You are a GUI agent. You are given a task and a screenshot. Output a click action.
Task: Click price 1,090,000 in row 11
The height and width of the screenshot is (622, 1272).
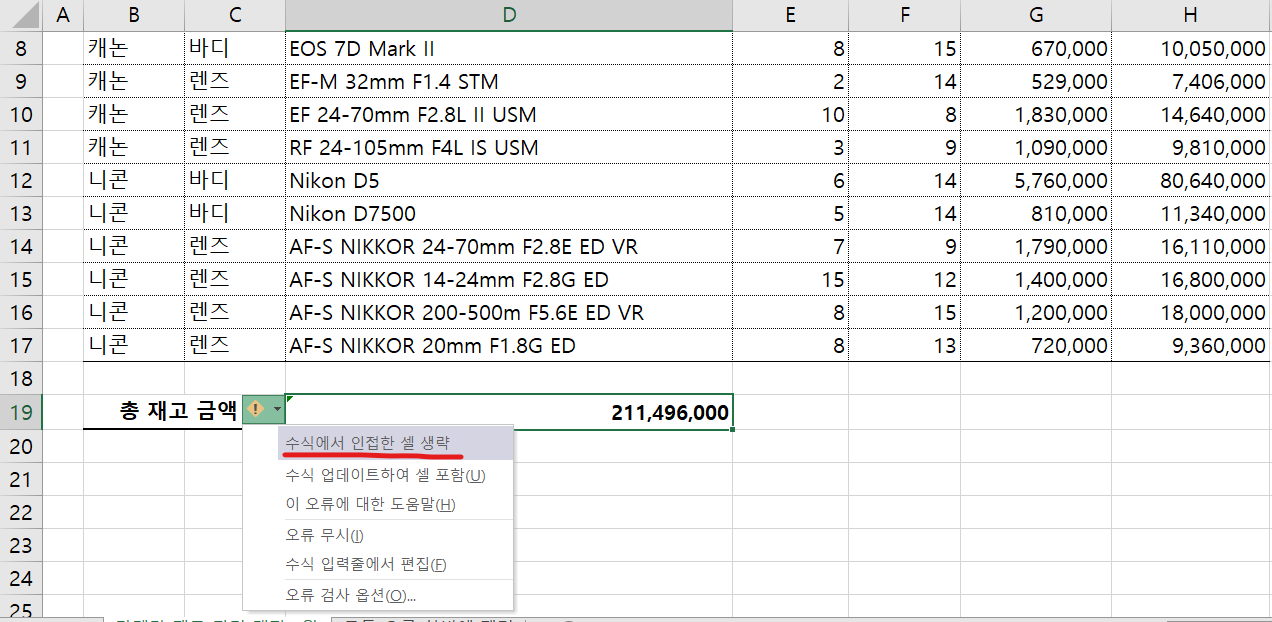click(1036, 147)
